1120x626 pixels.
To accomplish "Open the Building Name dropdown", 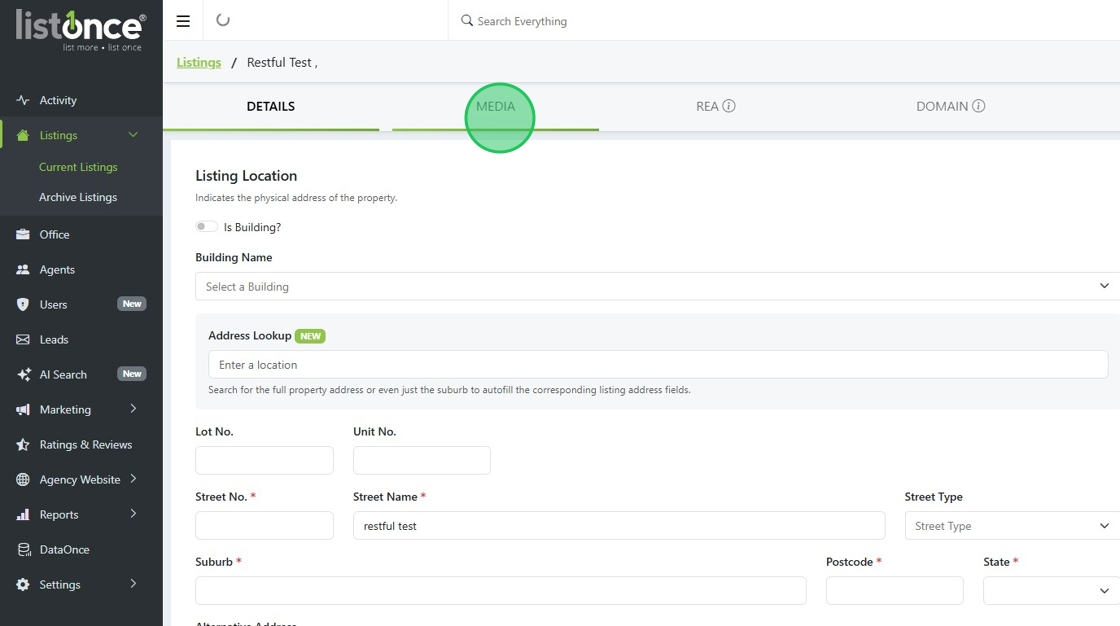I will tap(657, 286).
